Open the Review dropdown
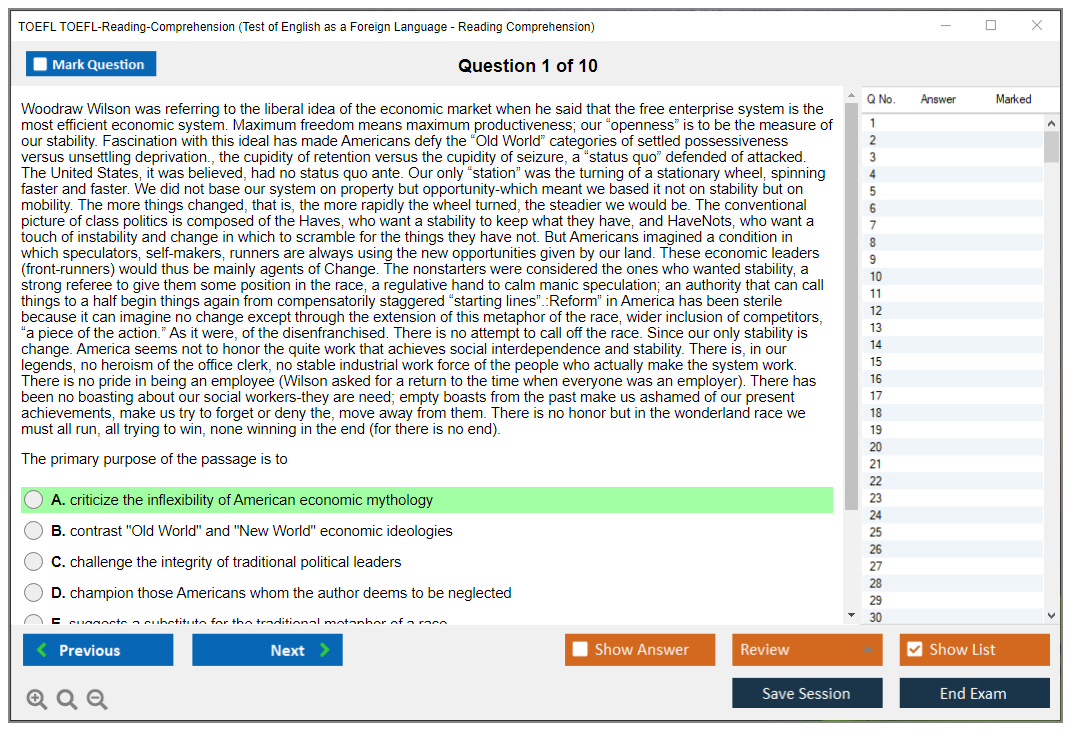Image resolution: width=1075 pixels, height=735 pixels. coord(807,650)
